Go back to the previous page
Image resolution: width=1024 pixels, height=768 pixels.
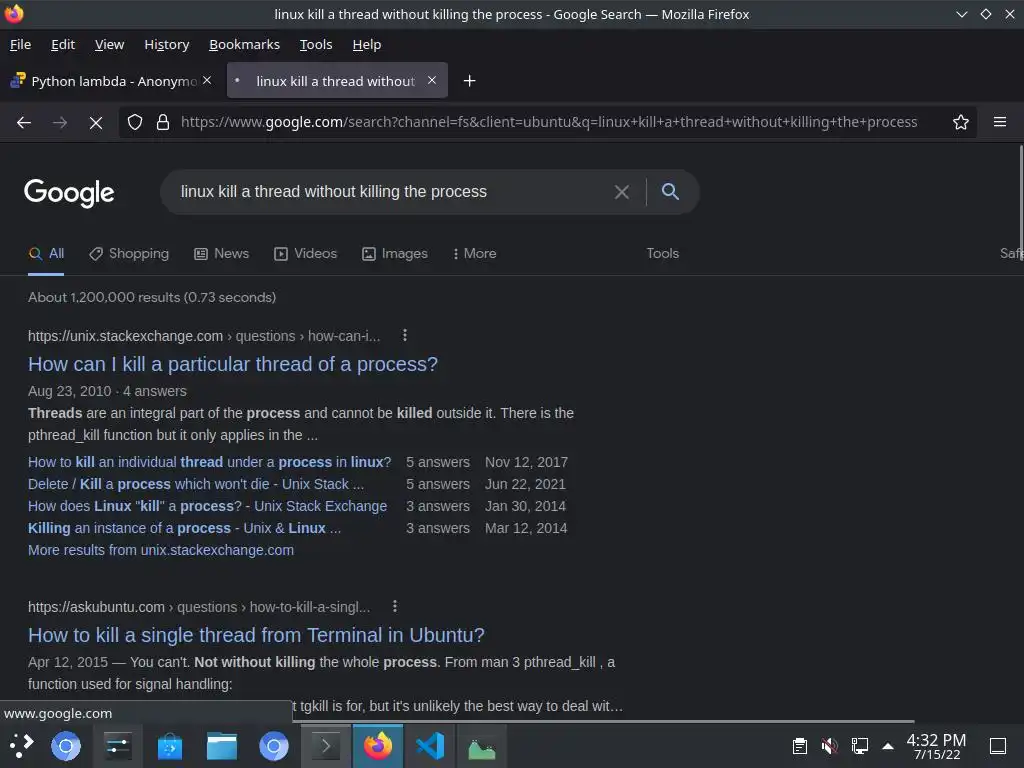24,122
